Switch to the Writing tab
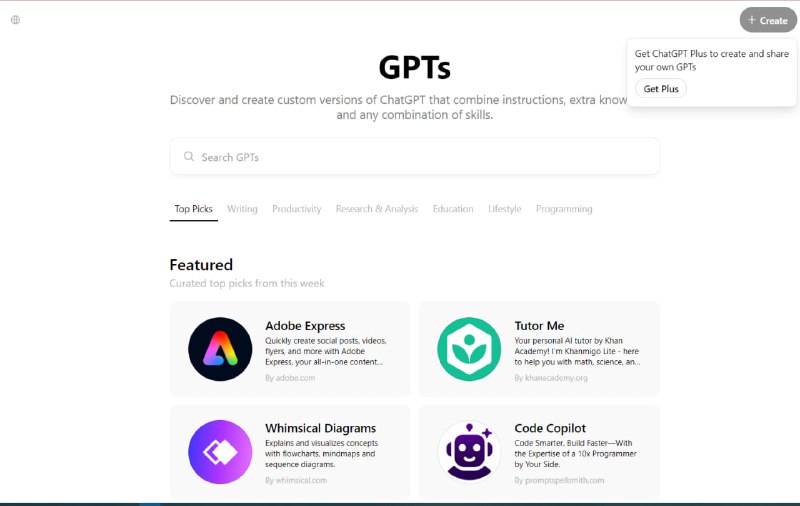The height and width of the screenshot is (506, 800). (x=242, y=209)
